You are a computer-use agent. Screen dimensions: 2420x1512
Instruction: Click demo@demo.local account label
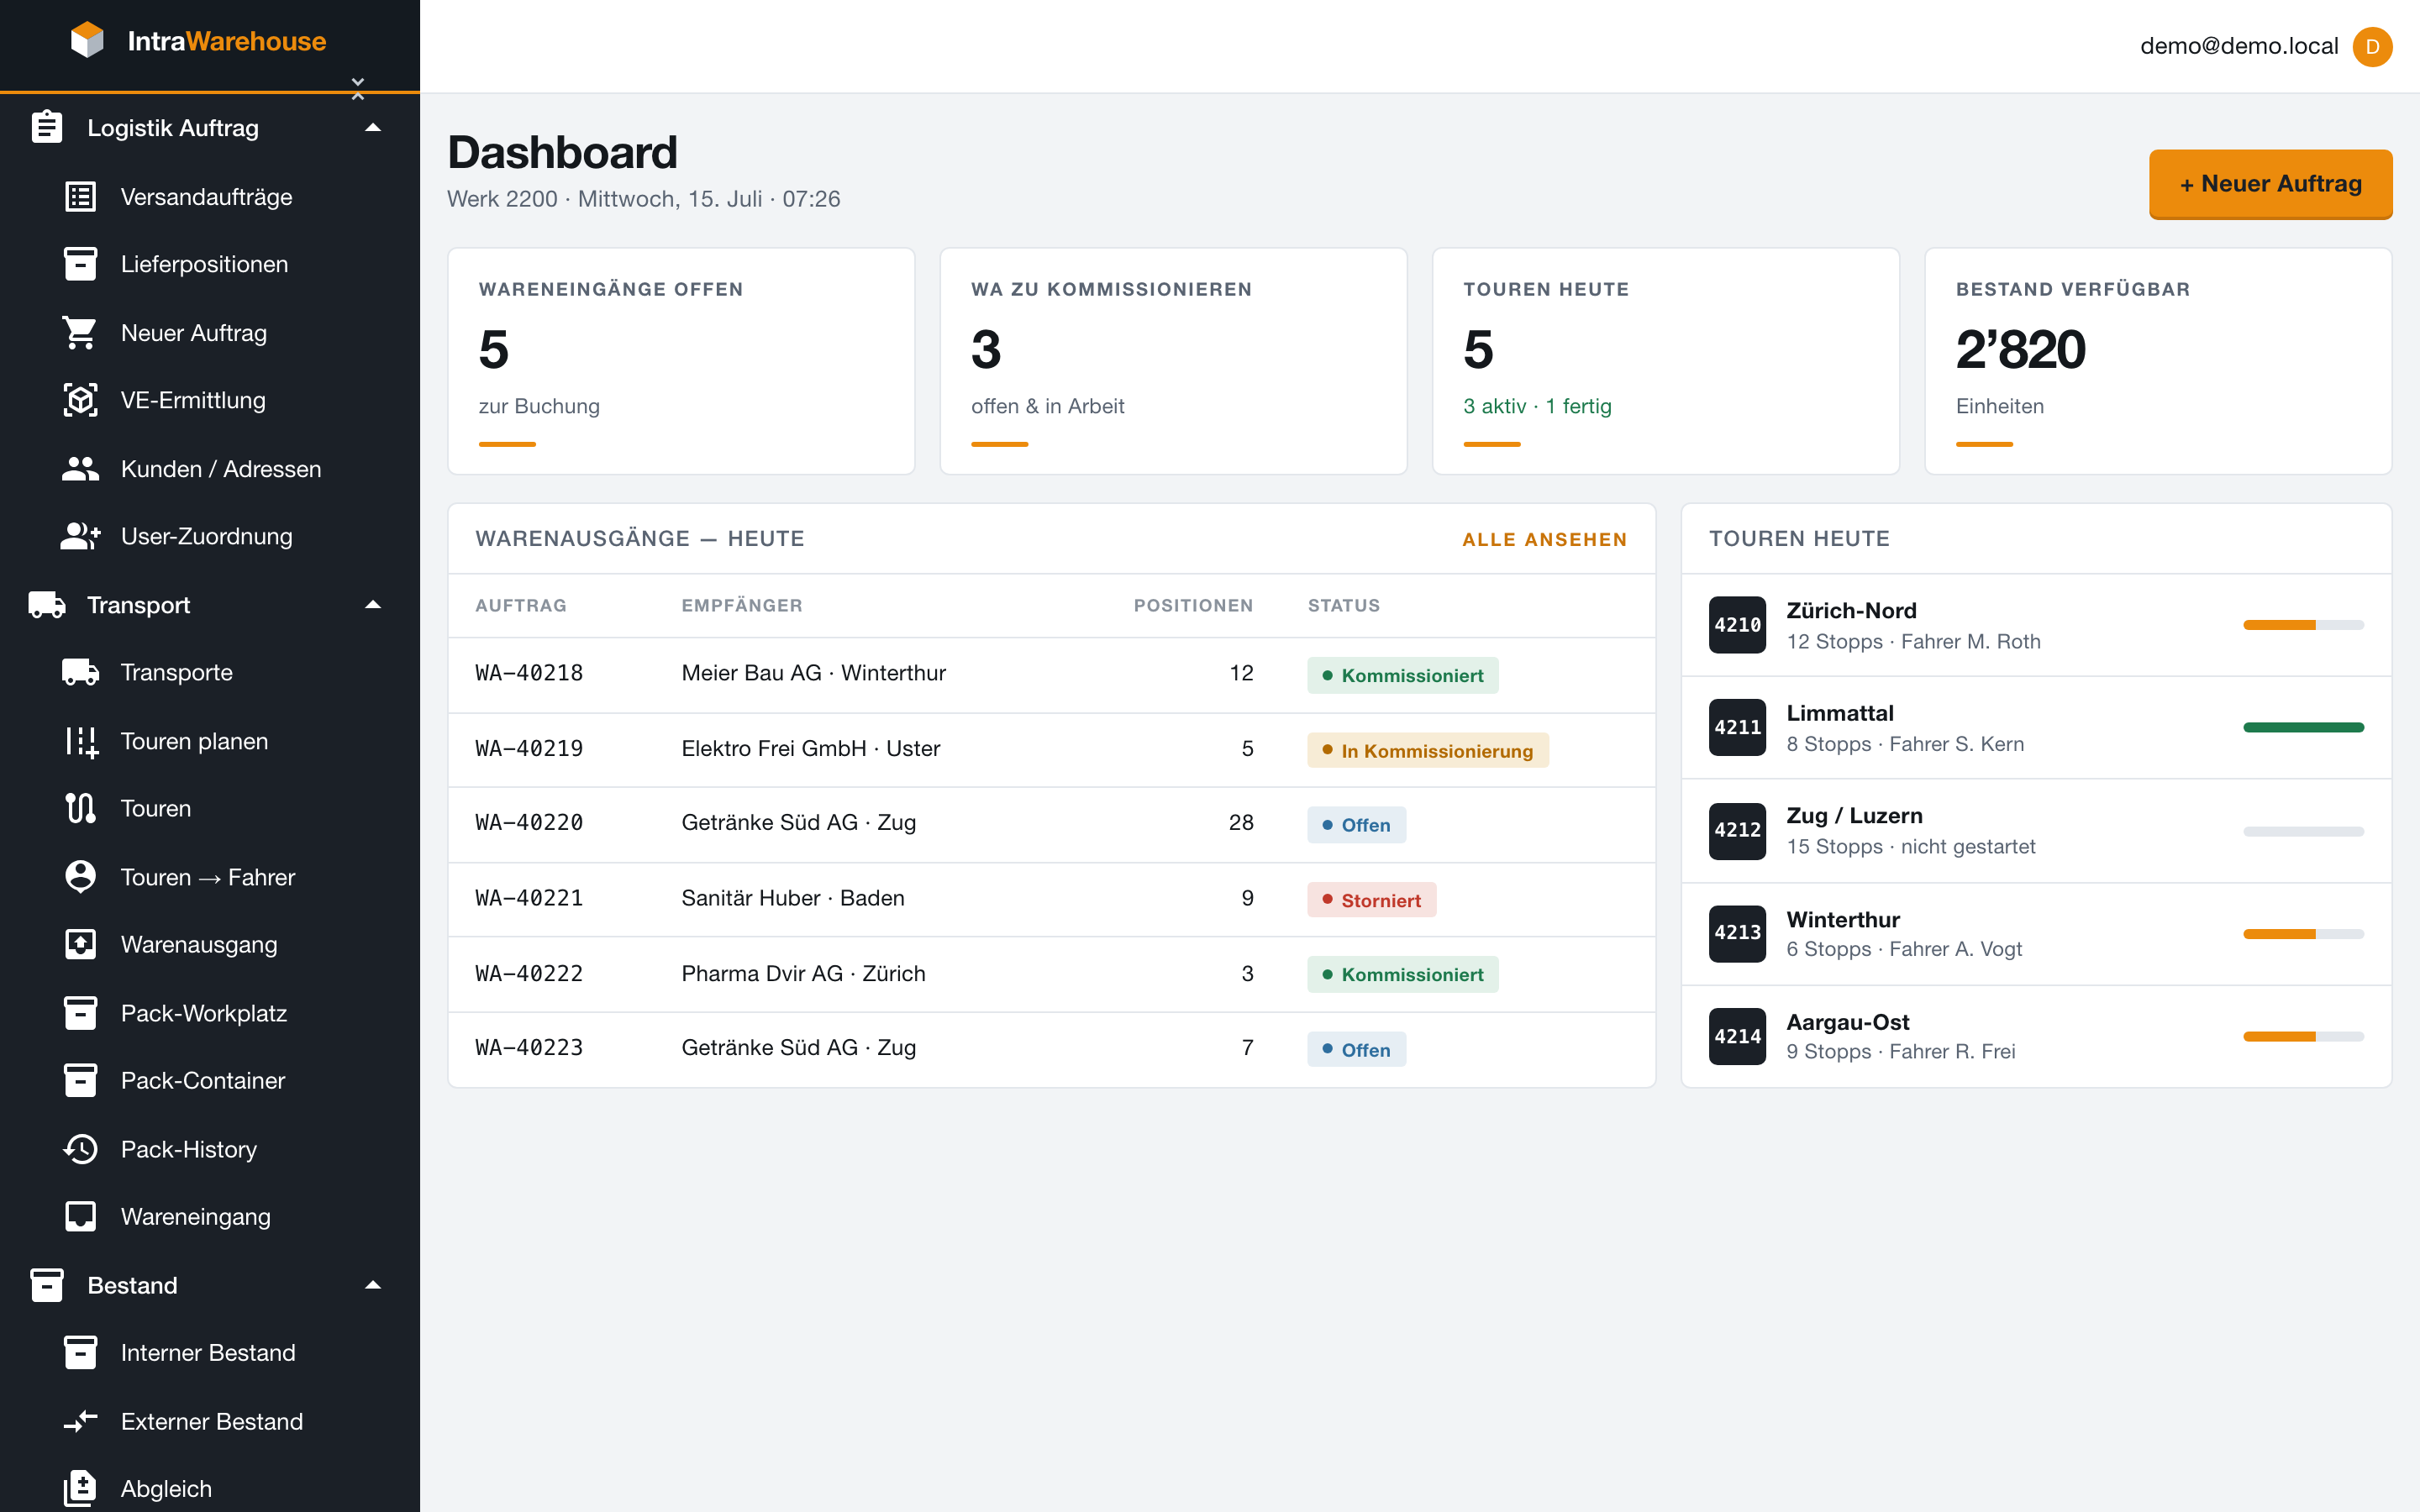pyautogui.click(x=2239, y=46)
